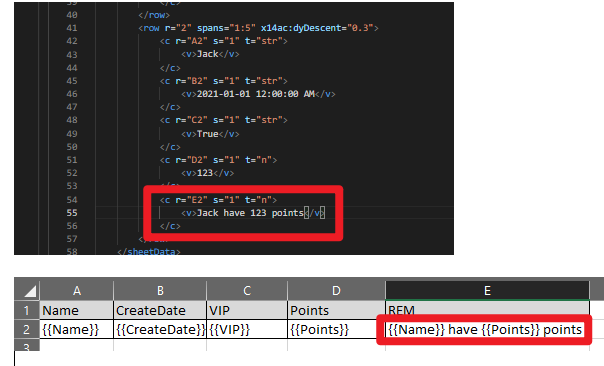
Task: Click the closing sheetData tag
Action: tap(149, 252)
